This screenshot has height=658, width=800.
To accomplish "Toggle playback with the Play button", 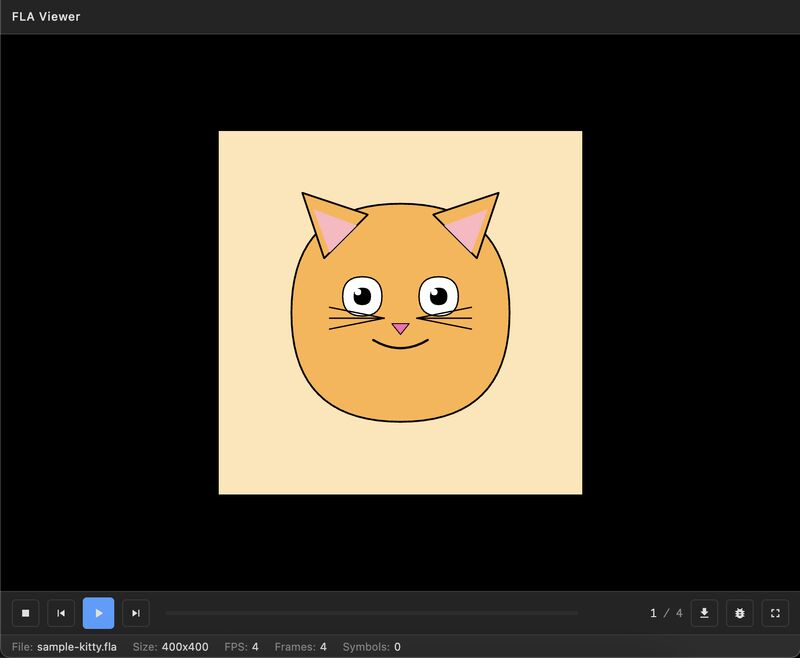I will tap(98, 613).
